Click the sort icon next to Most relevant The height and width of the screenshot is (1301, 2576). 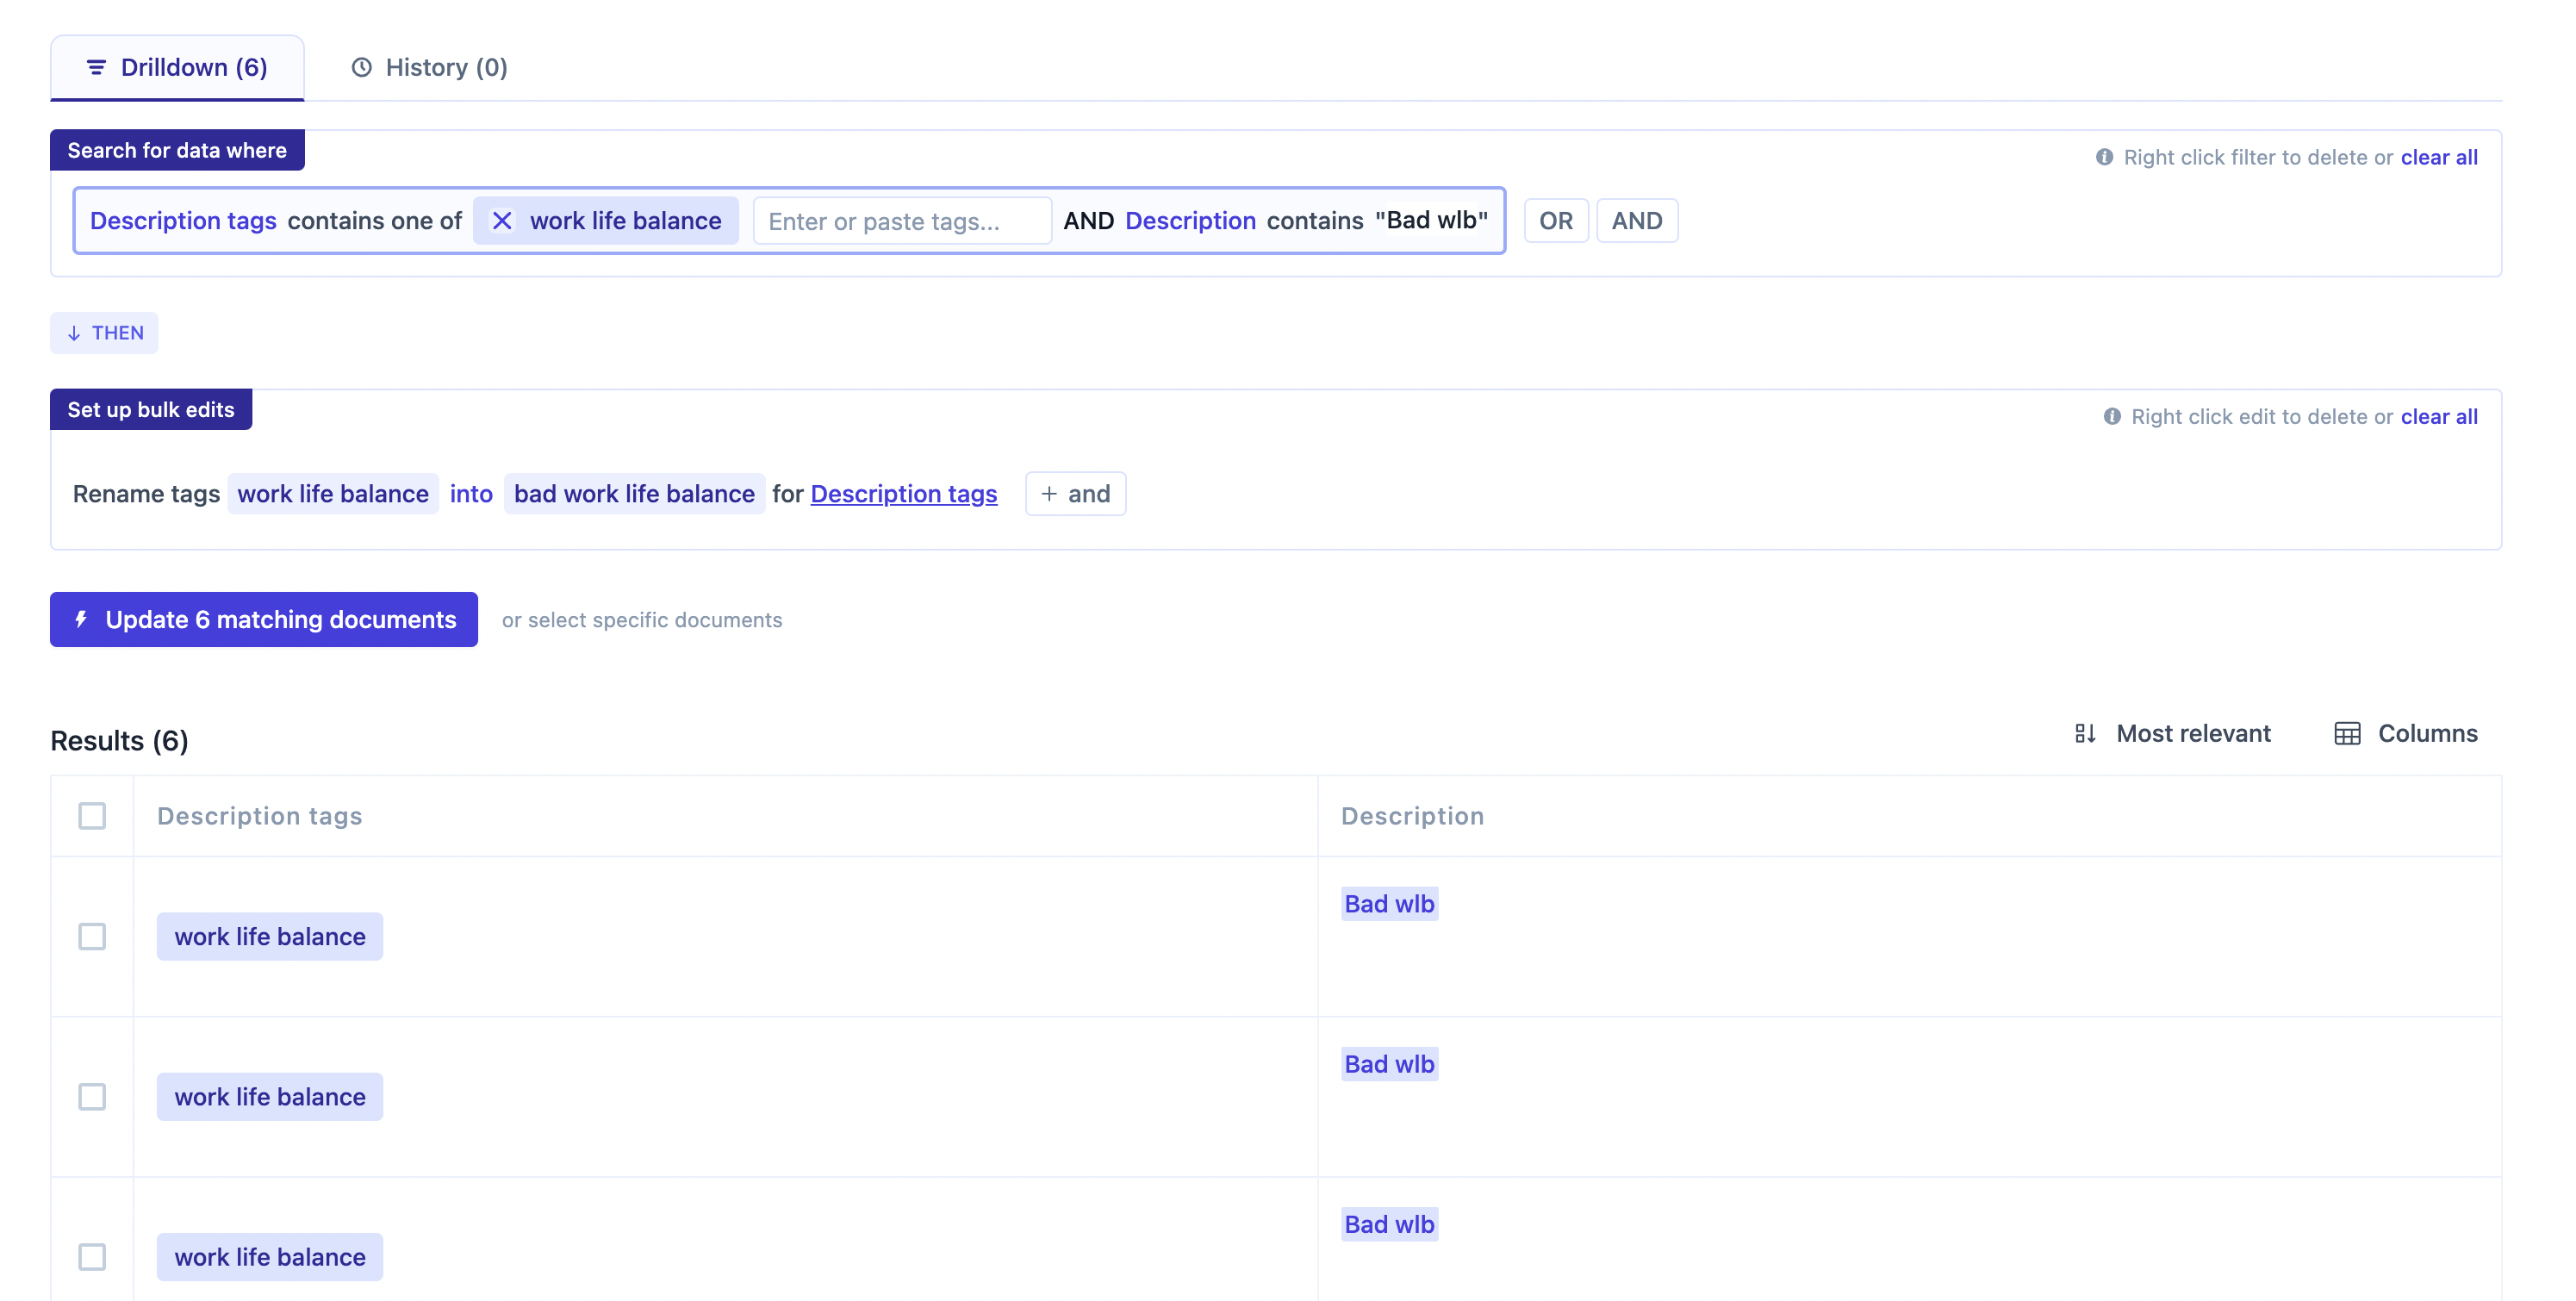point(2085,734)
